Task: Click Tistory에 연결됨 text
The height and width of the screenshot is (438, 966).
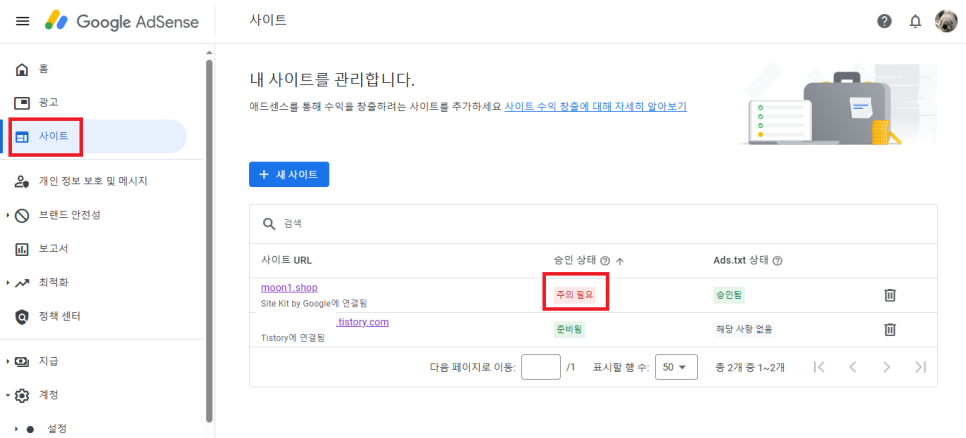Action: (293, 338)
